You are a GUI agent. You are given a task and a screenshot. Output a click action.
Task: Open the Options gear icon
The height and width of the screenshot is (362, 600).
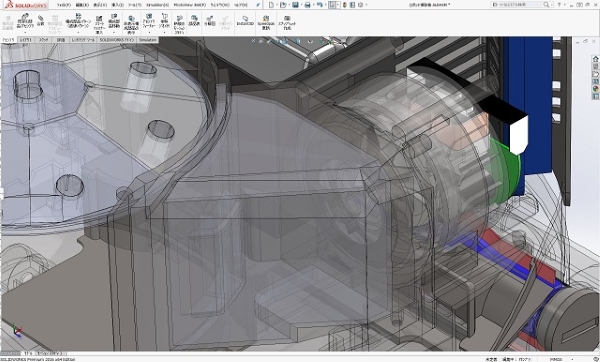(360, 5)
